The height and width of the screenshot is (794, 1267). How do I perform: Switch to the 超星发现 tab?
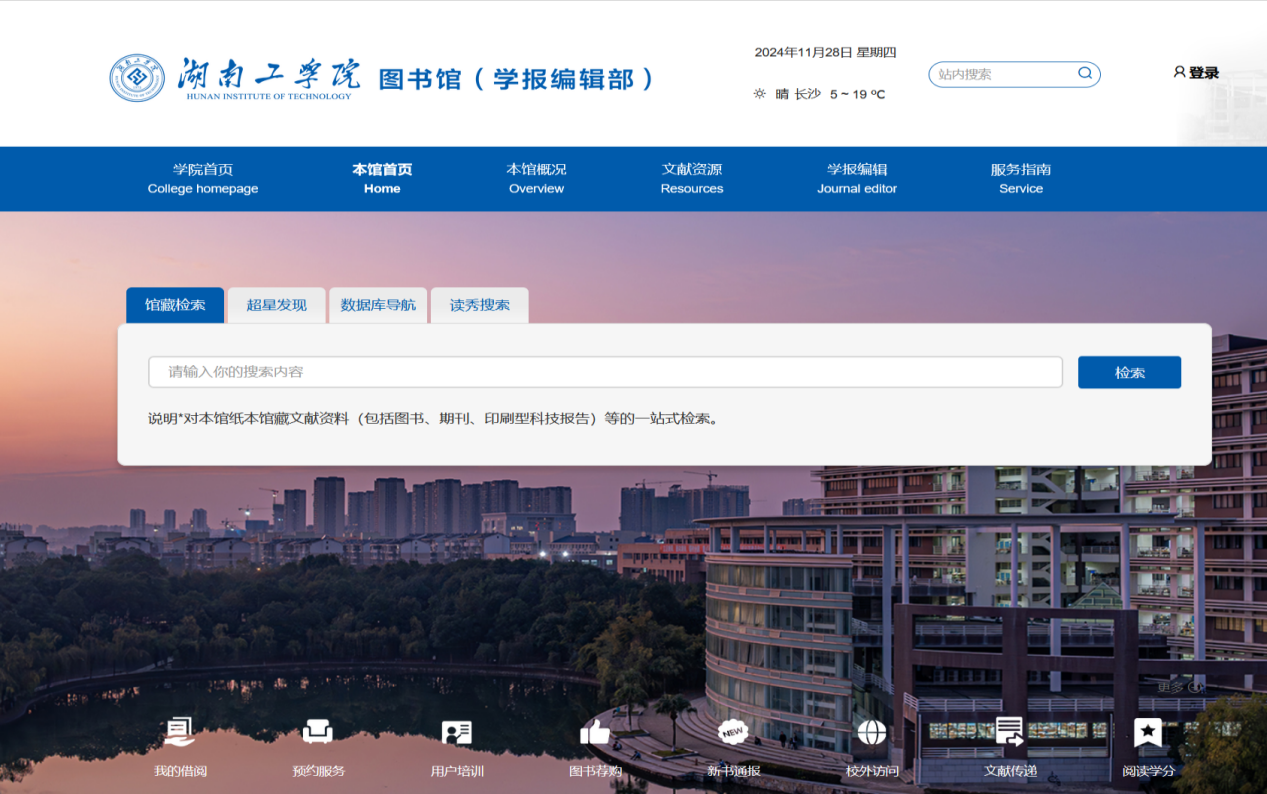[277, 305]
